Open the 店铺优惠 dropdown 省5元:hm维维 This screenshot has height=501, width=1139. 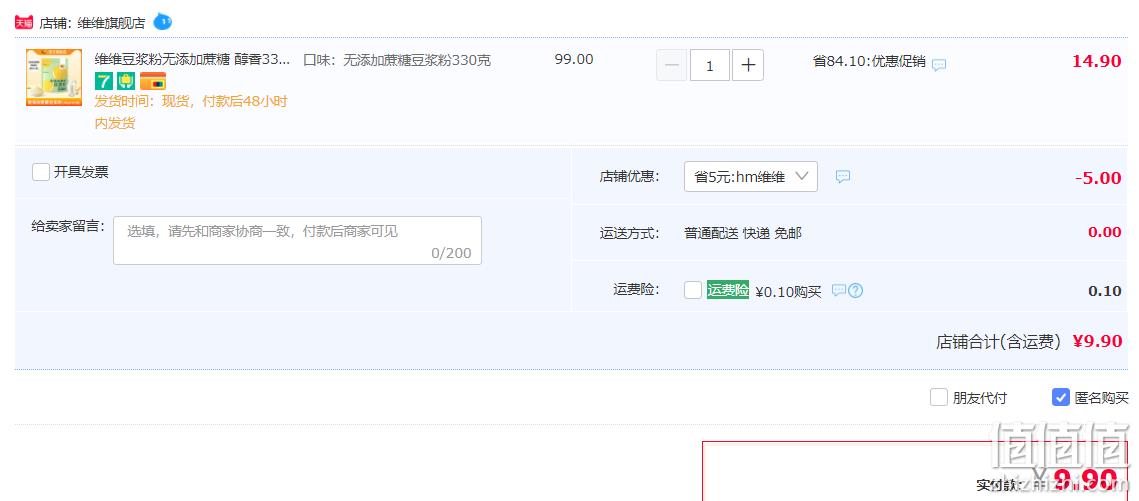[x=750, y=176]
